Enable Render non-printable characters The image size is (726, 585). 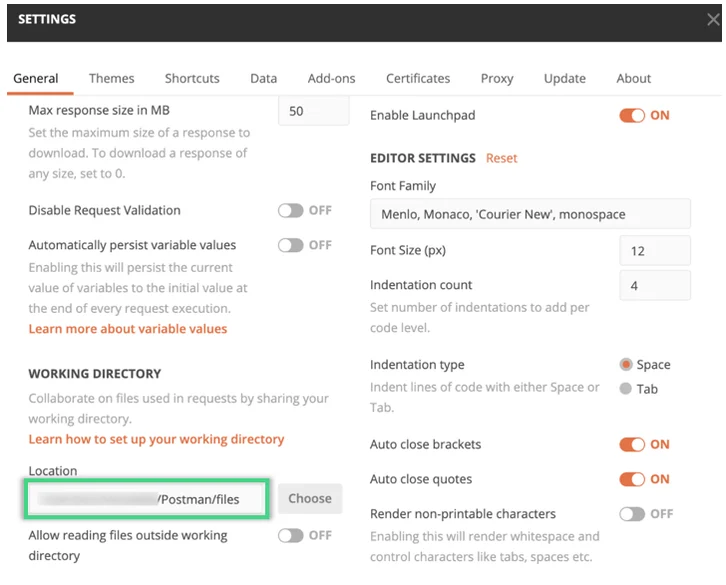tap(632, 514)
